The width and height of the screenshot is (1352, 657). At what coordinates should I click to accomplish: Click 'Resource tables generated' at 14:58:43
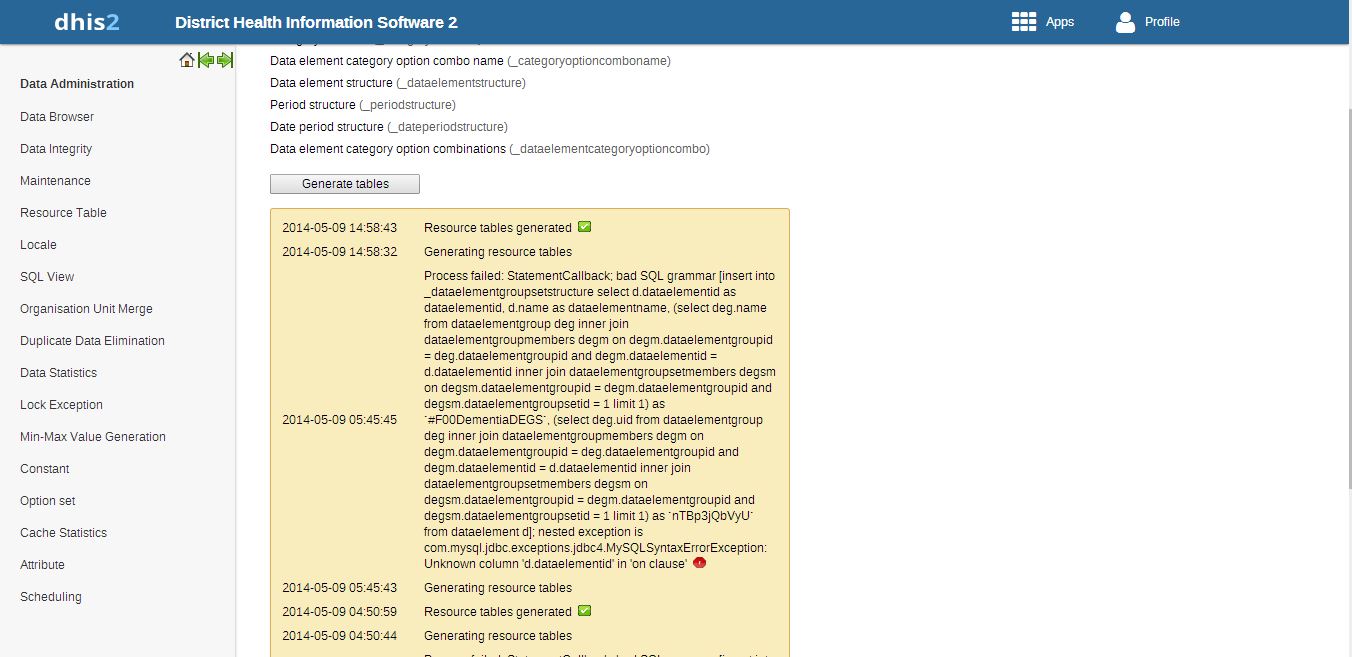(498, 228)
